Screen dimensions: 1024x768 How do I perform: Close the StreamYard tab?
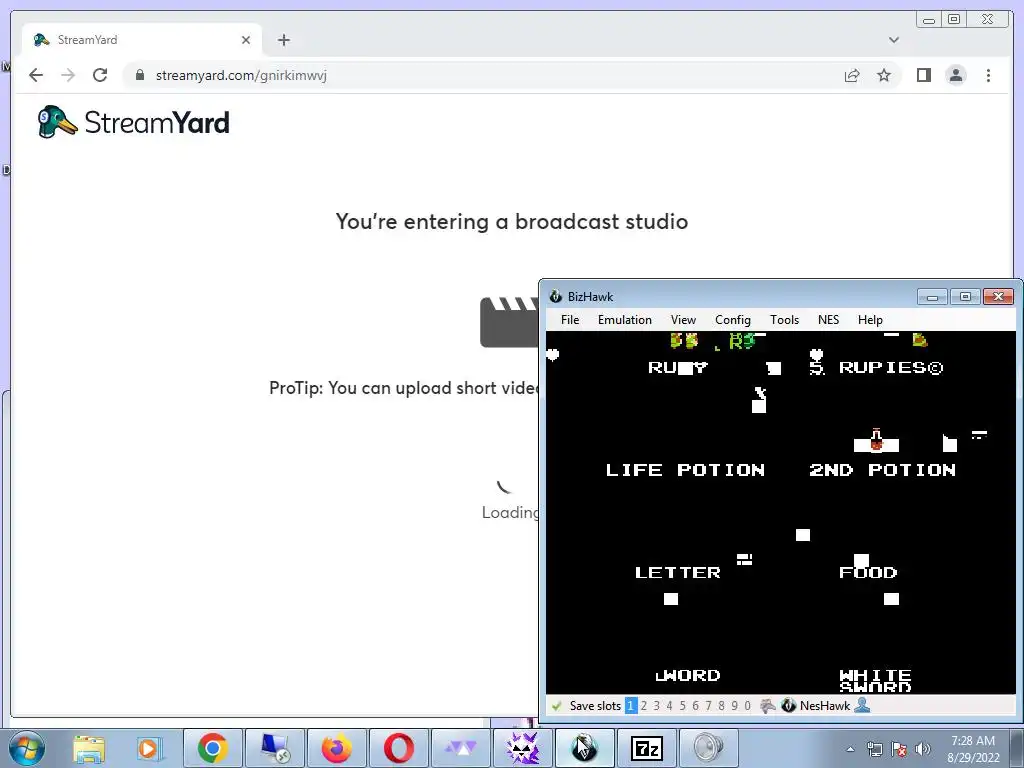pyautogui.click(x=246, y=40)
